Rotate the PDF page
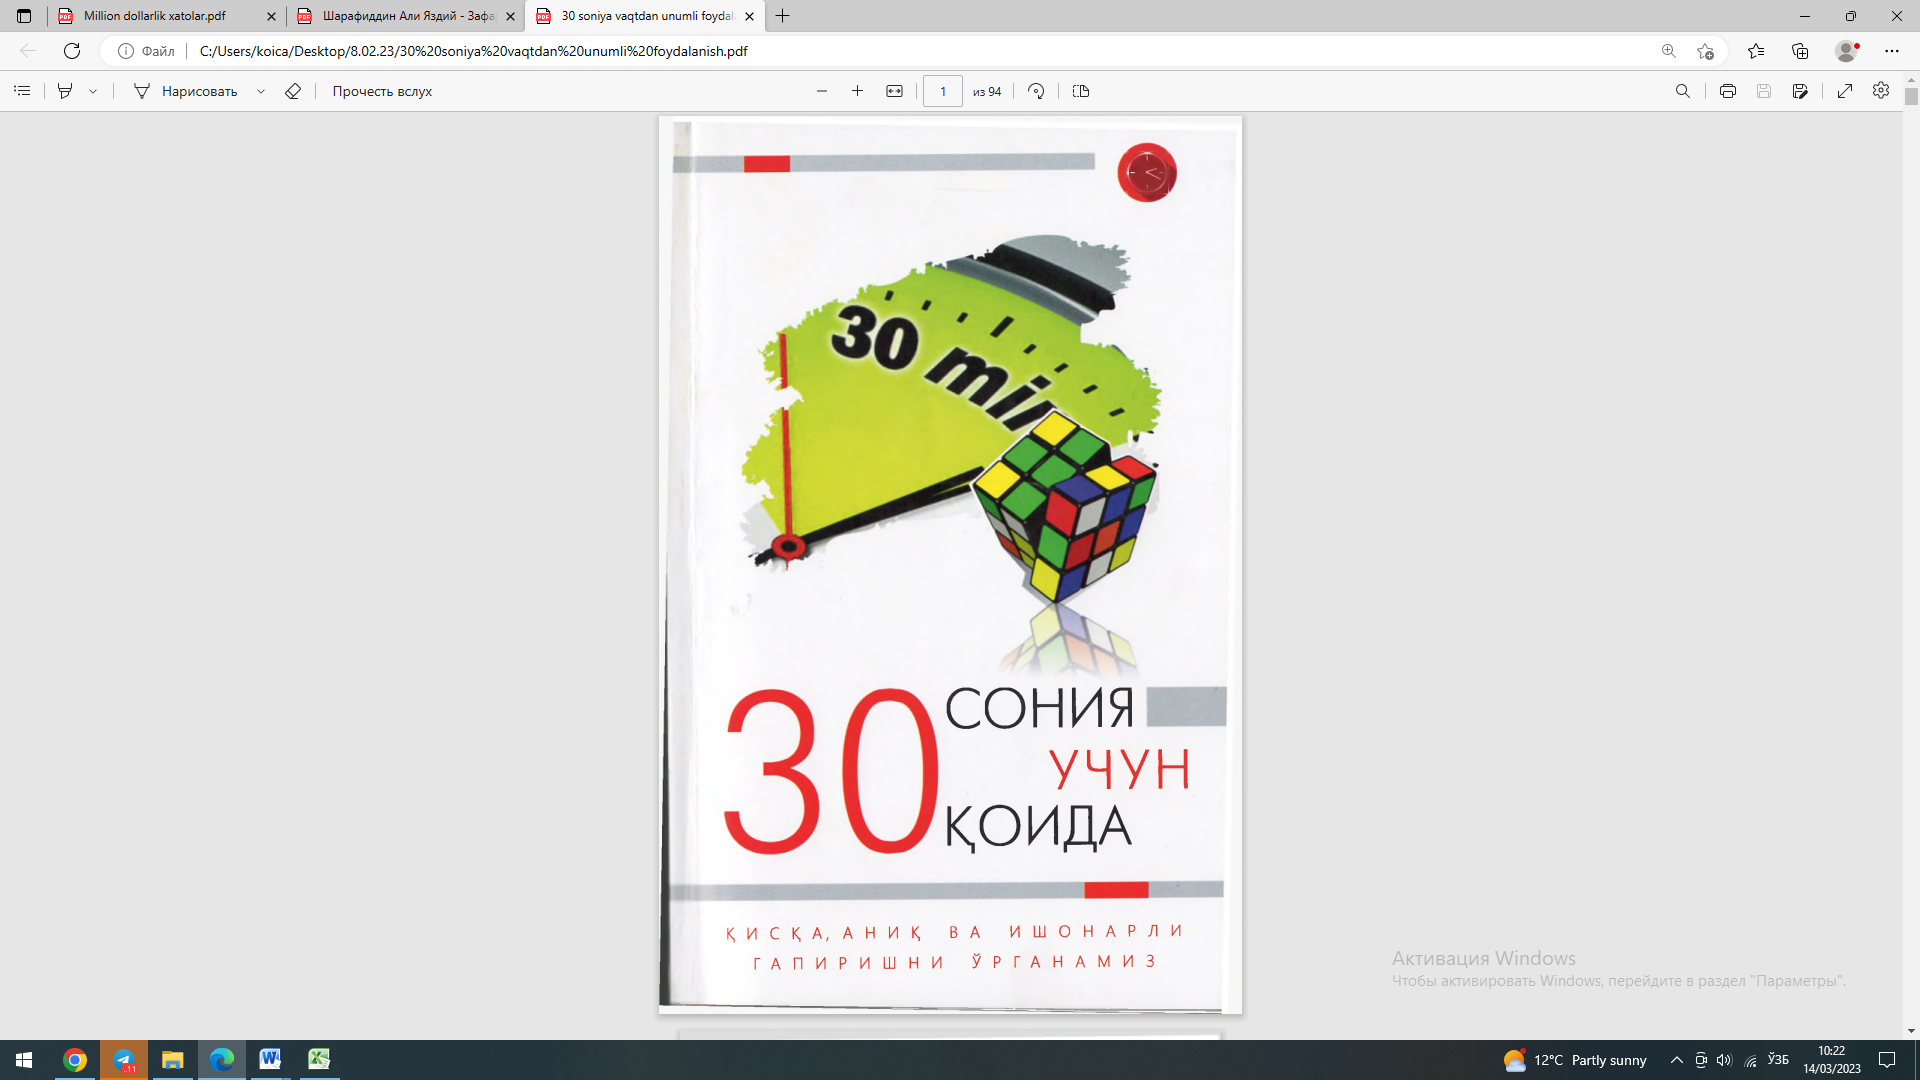The width and height of the screenshot is (1920, 1080). (x=1037, y=91)
